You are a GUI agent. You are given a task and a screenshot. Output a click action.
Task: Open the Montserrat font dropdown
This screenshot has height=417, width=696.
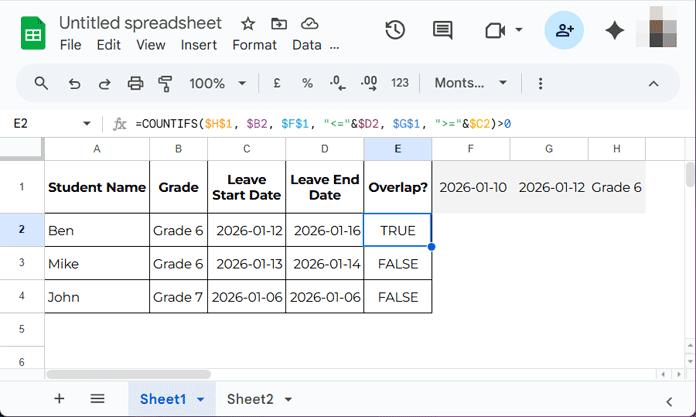click(x=471, y=83)
